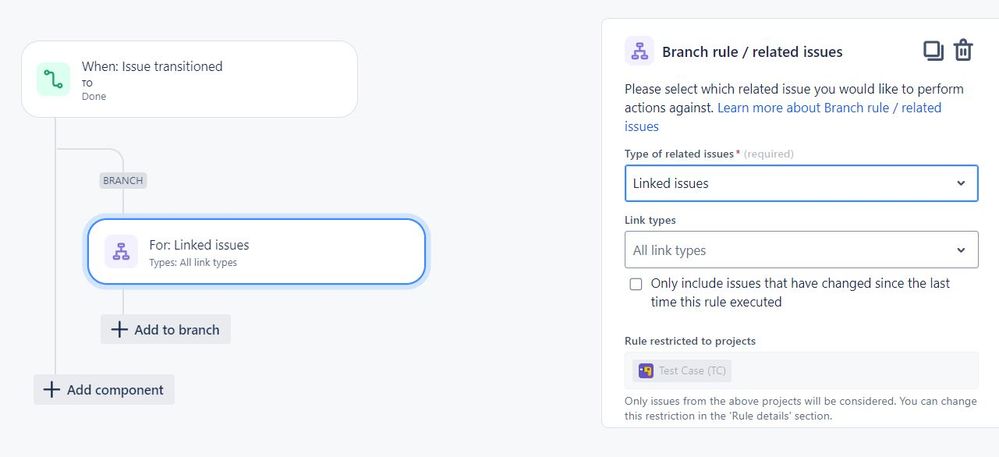Expand the Link types dropdown

801,250
